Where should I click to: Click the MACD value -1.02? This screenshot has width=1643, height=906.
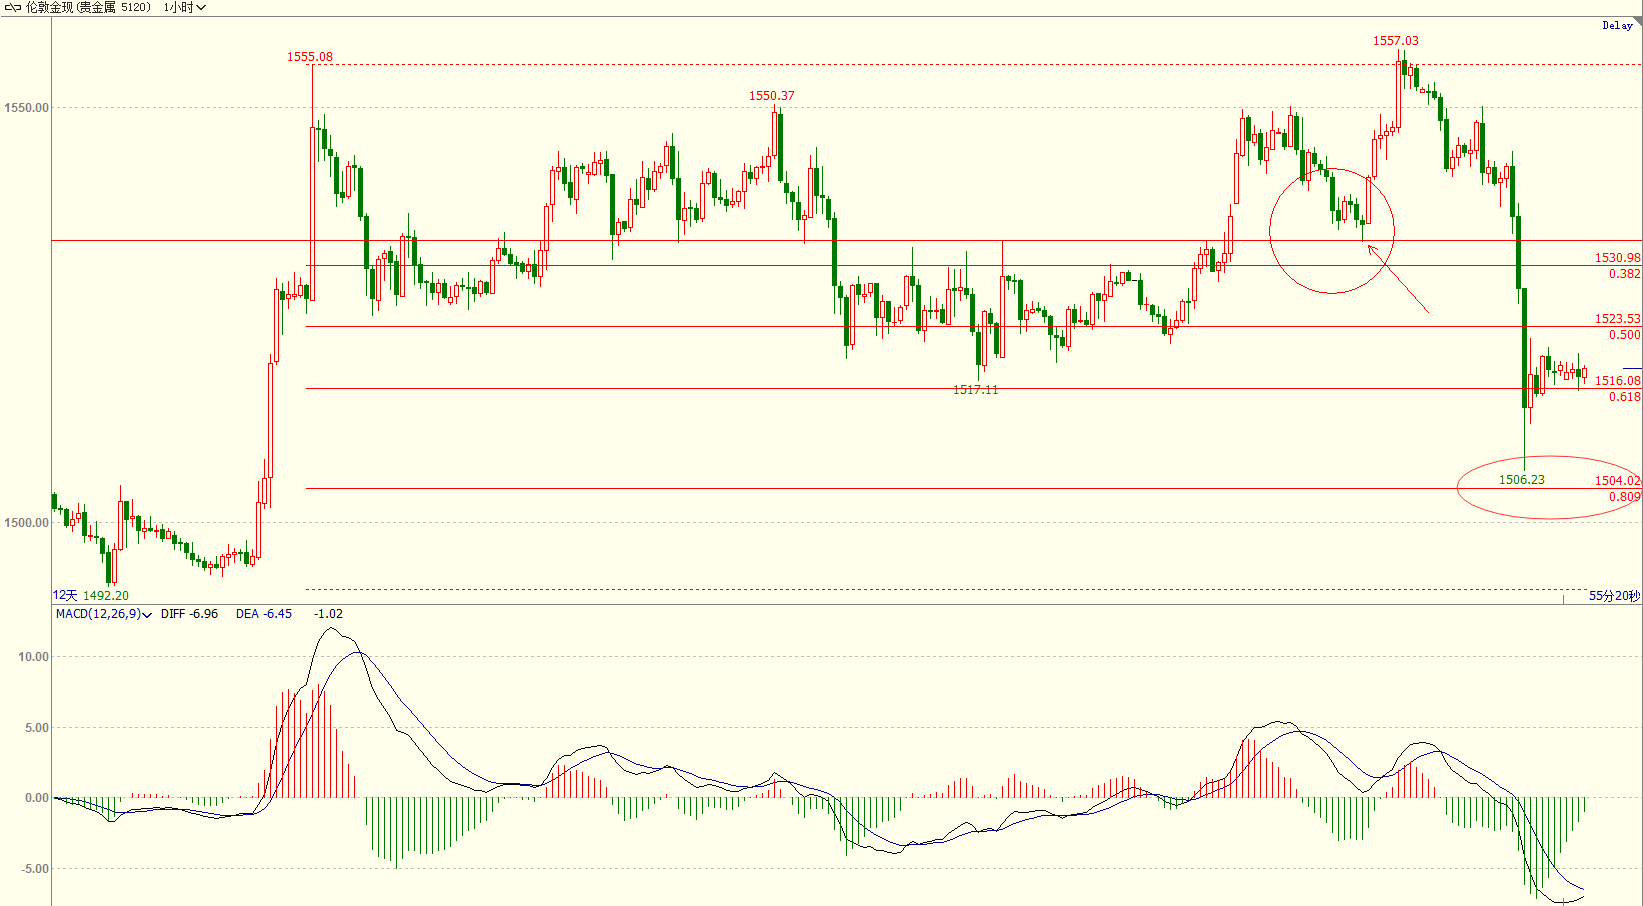click(328, 614)
